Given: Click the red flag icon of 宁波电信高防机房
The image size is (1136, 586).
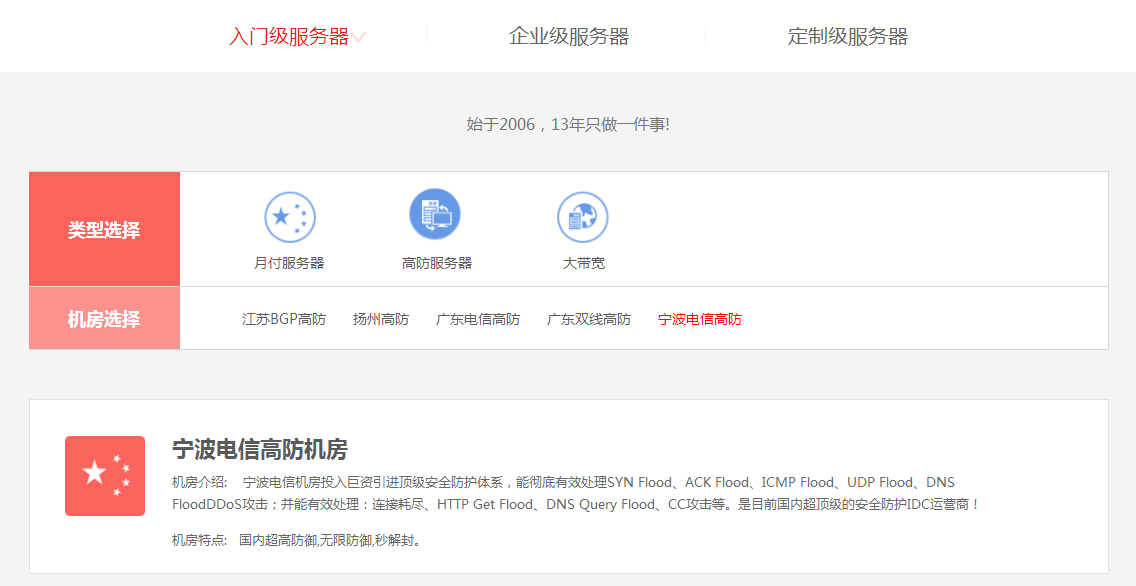Looking at the screenshot, I should 105,476.
